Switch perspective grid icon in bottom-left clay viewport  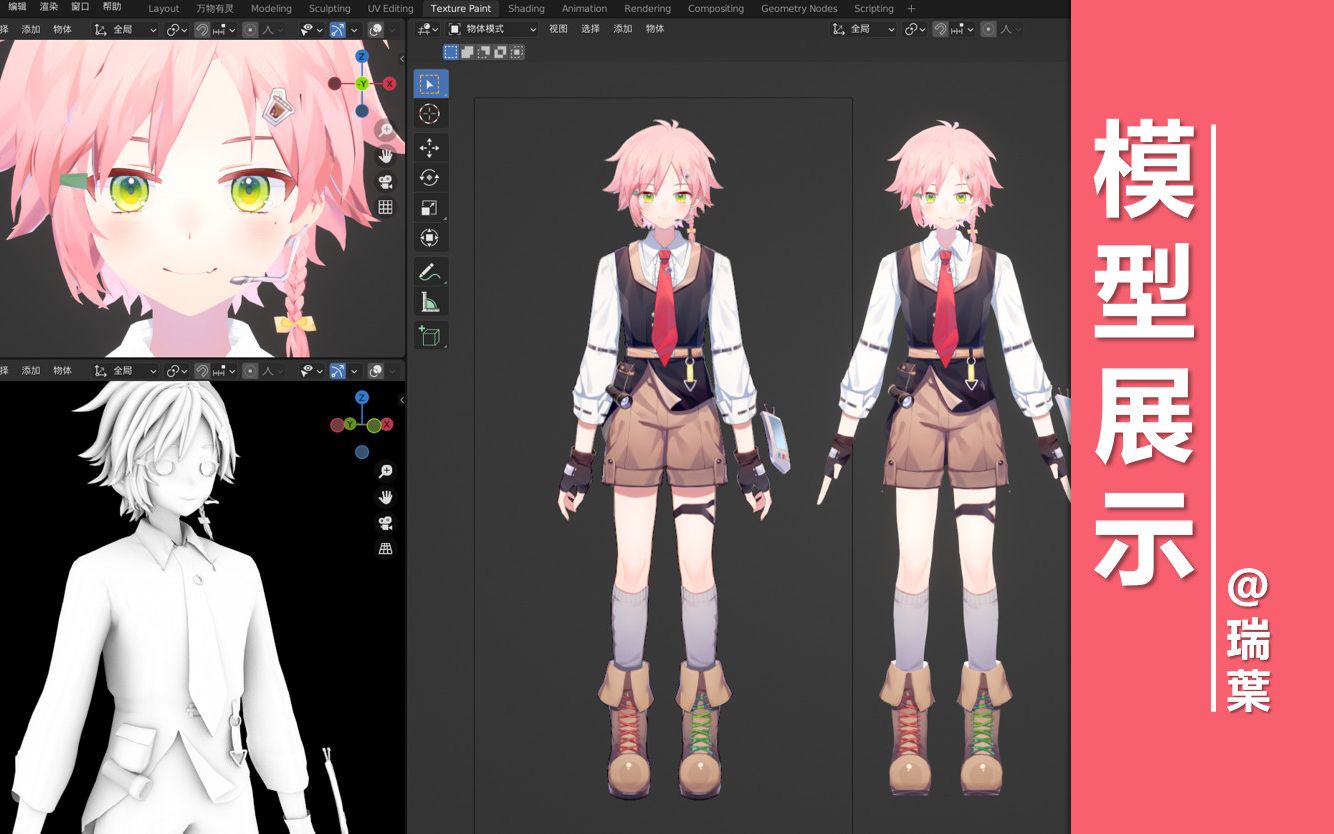[385, 549]
